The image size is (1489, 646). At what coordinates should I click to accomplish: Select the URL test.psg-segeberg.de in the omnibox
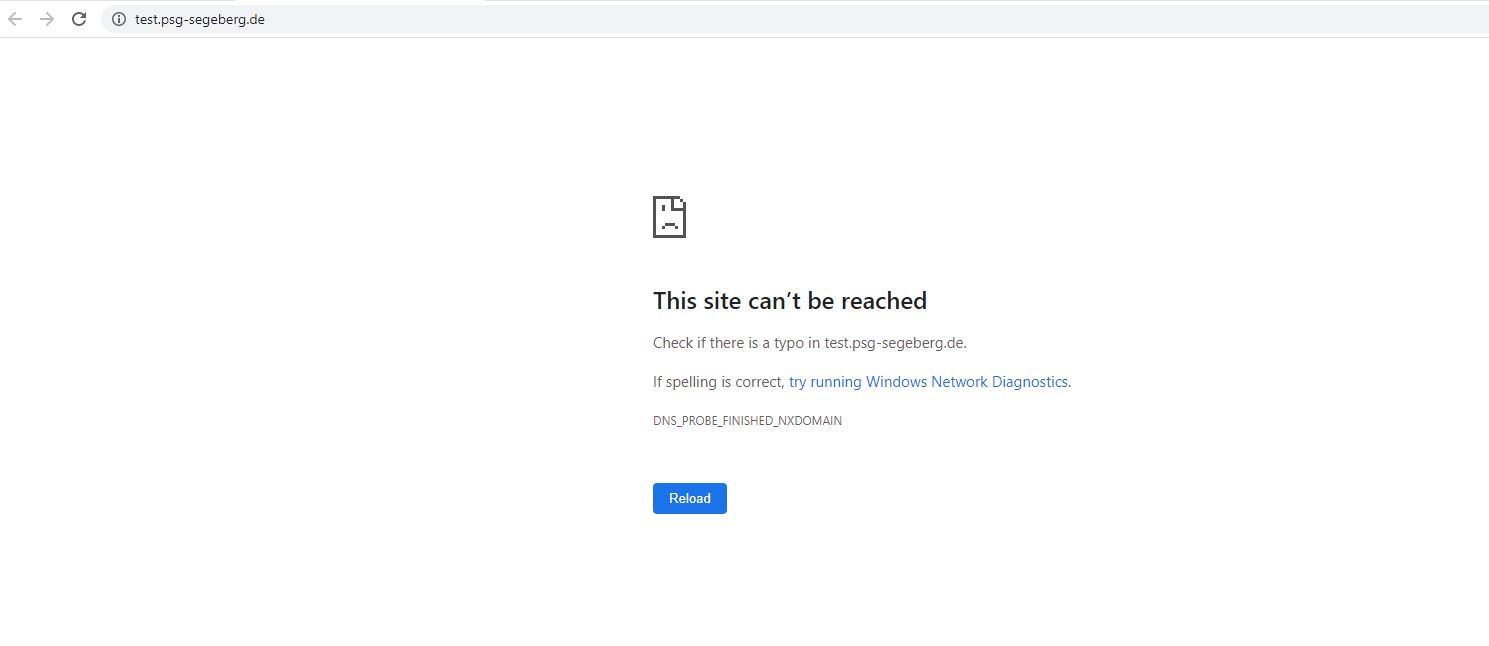[198, 18]
